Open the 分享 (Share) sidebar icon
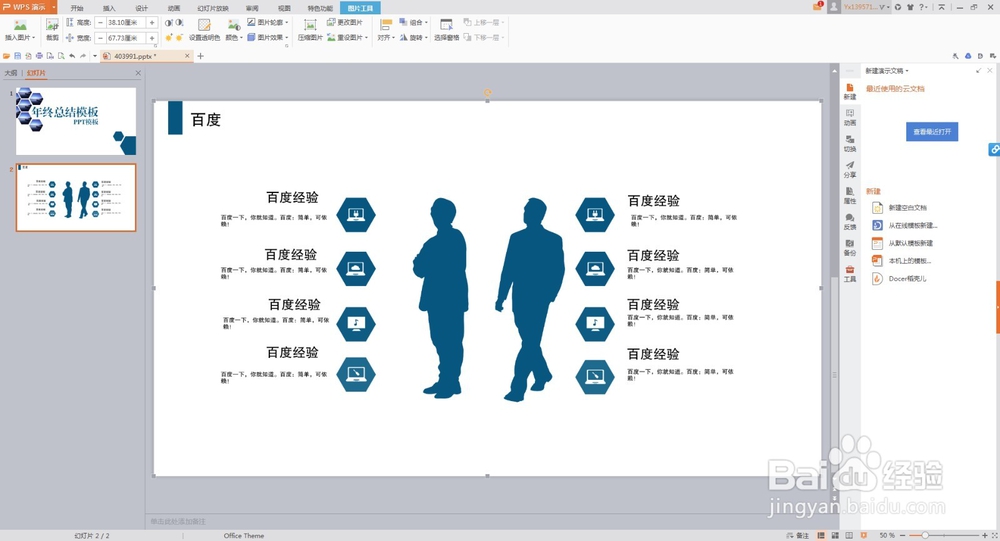 pos(849,170)
